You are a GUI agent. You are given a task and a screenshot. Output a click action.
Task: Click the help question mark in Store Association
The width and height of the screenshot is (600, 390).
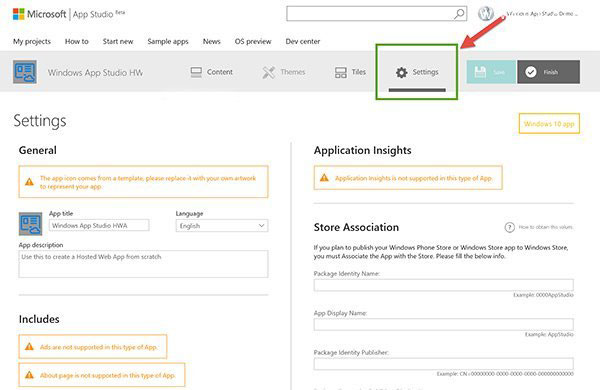[x=509, y=227]
